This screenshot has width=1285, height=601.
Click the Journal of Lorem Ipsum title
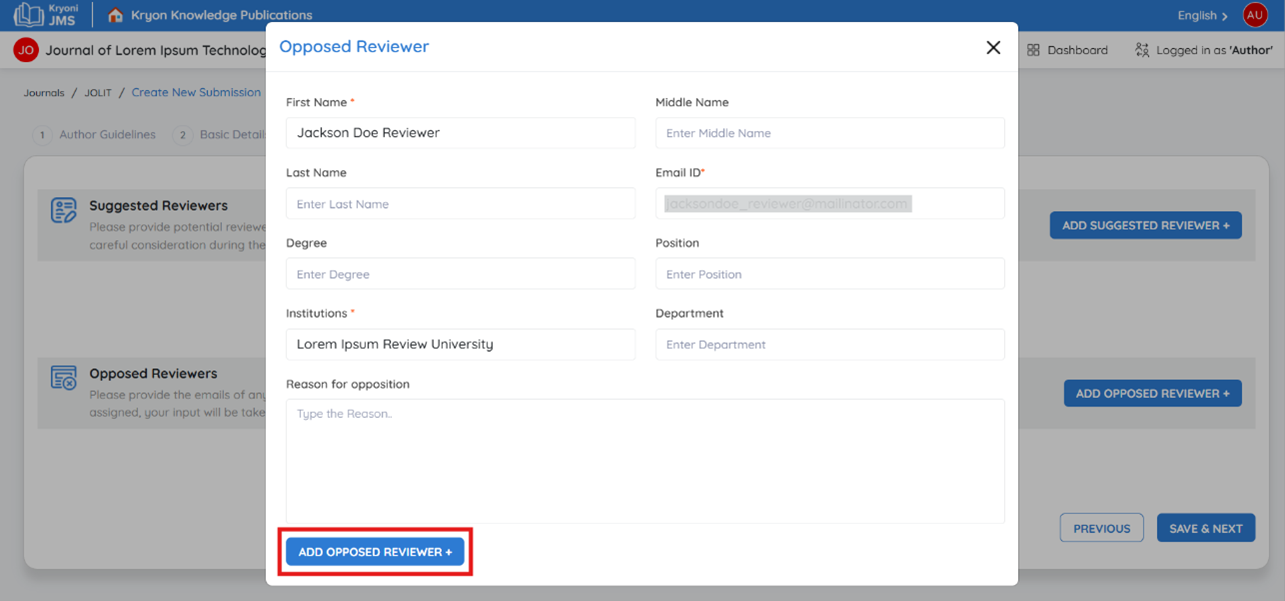coord(156,50)
